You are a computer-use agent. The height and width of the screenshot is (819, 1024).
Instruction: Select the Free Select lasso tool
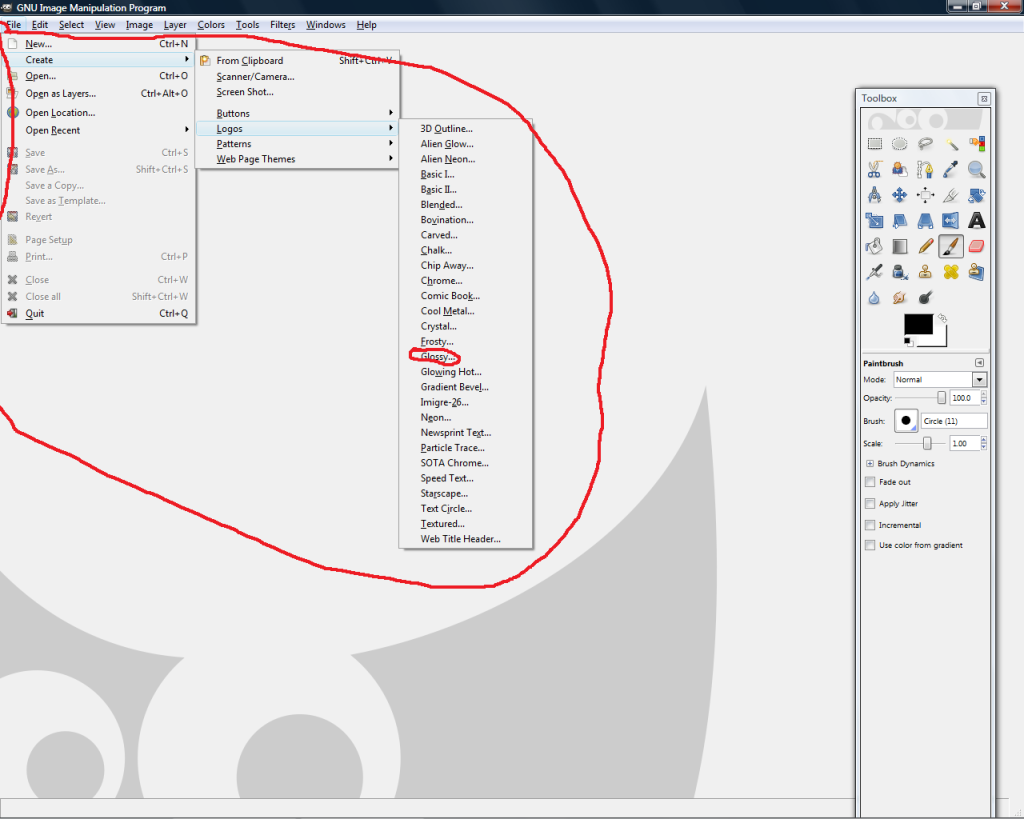(925, 144)
